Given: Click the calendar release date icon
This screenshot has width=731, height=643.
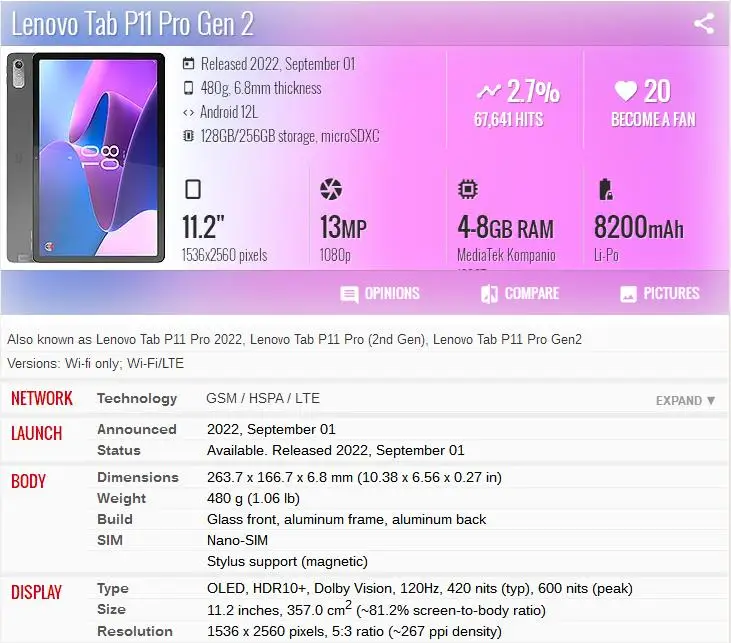Looking at the screenshot, I should click(x=188, y=63).
